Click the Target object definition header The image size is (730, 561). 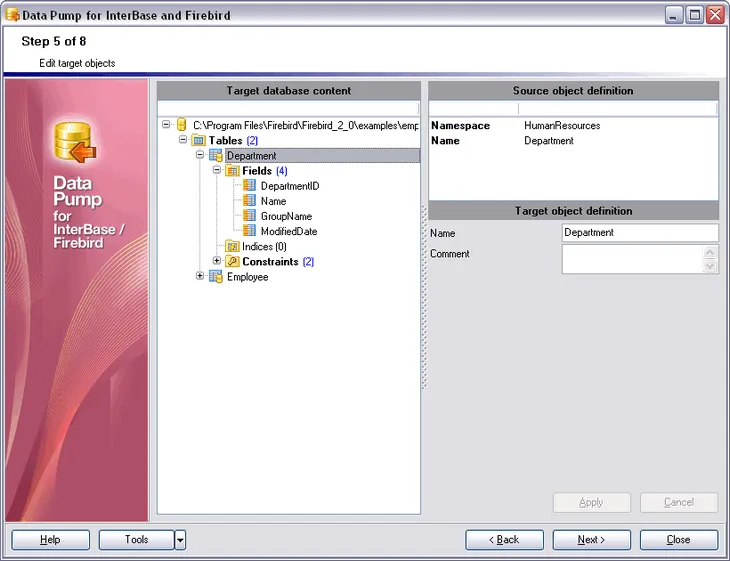point(573,211)
